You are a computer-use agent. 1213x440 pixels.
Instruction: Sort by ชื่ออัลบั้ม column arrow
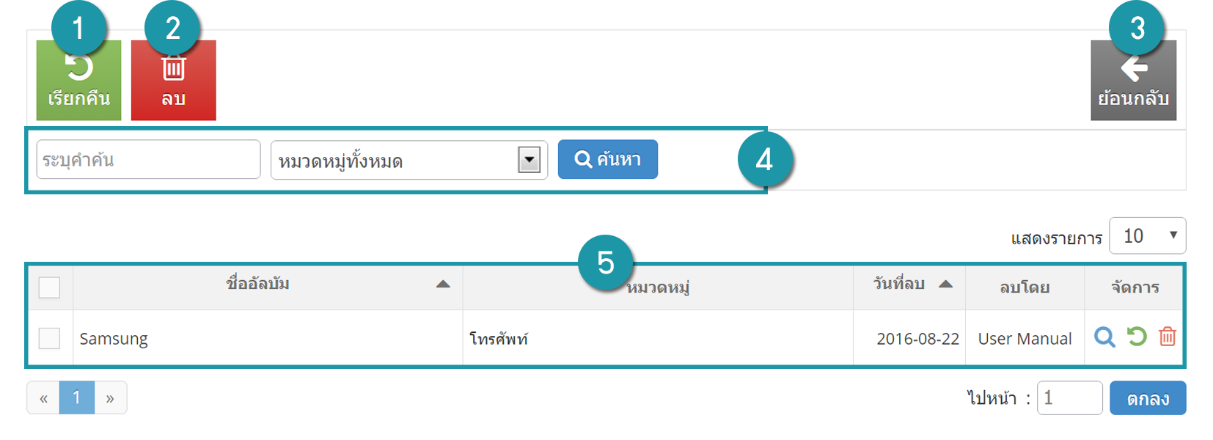pos(442,286)
